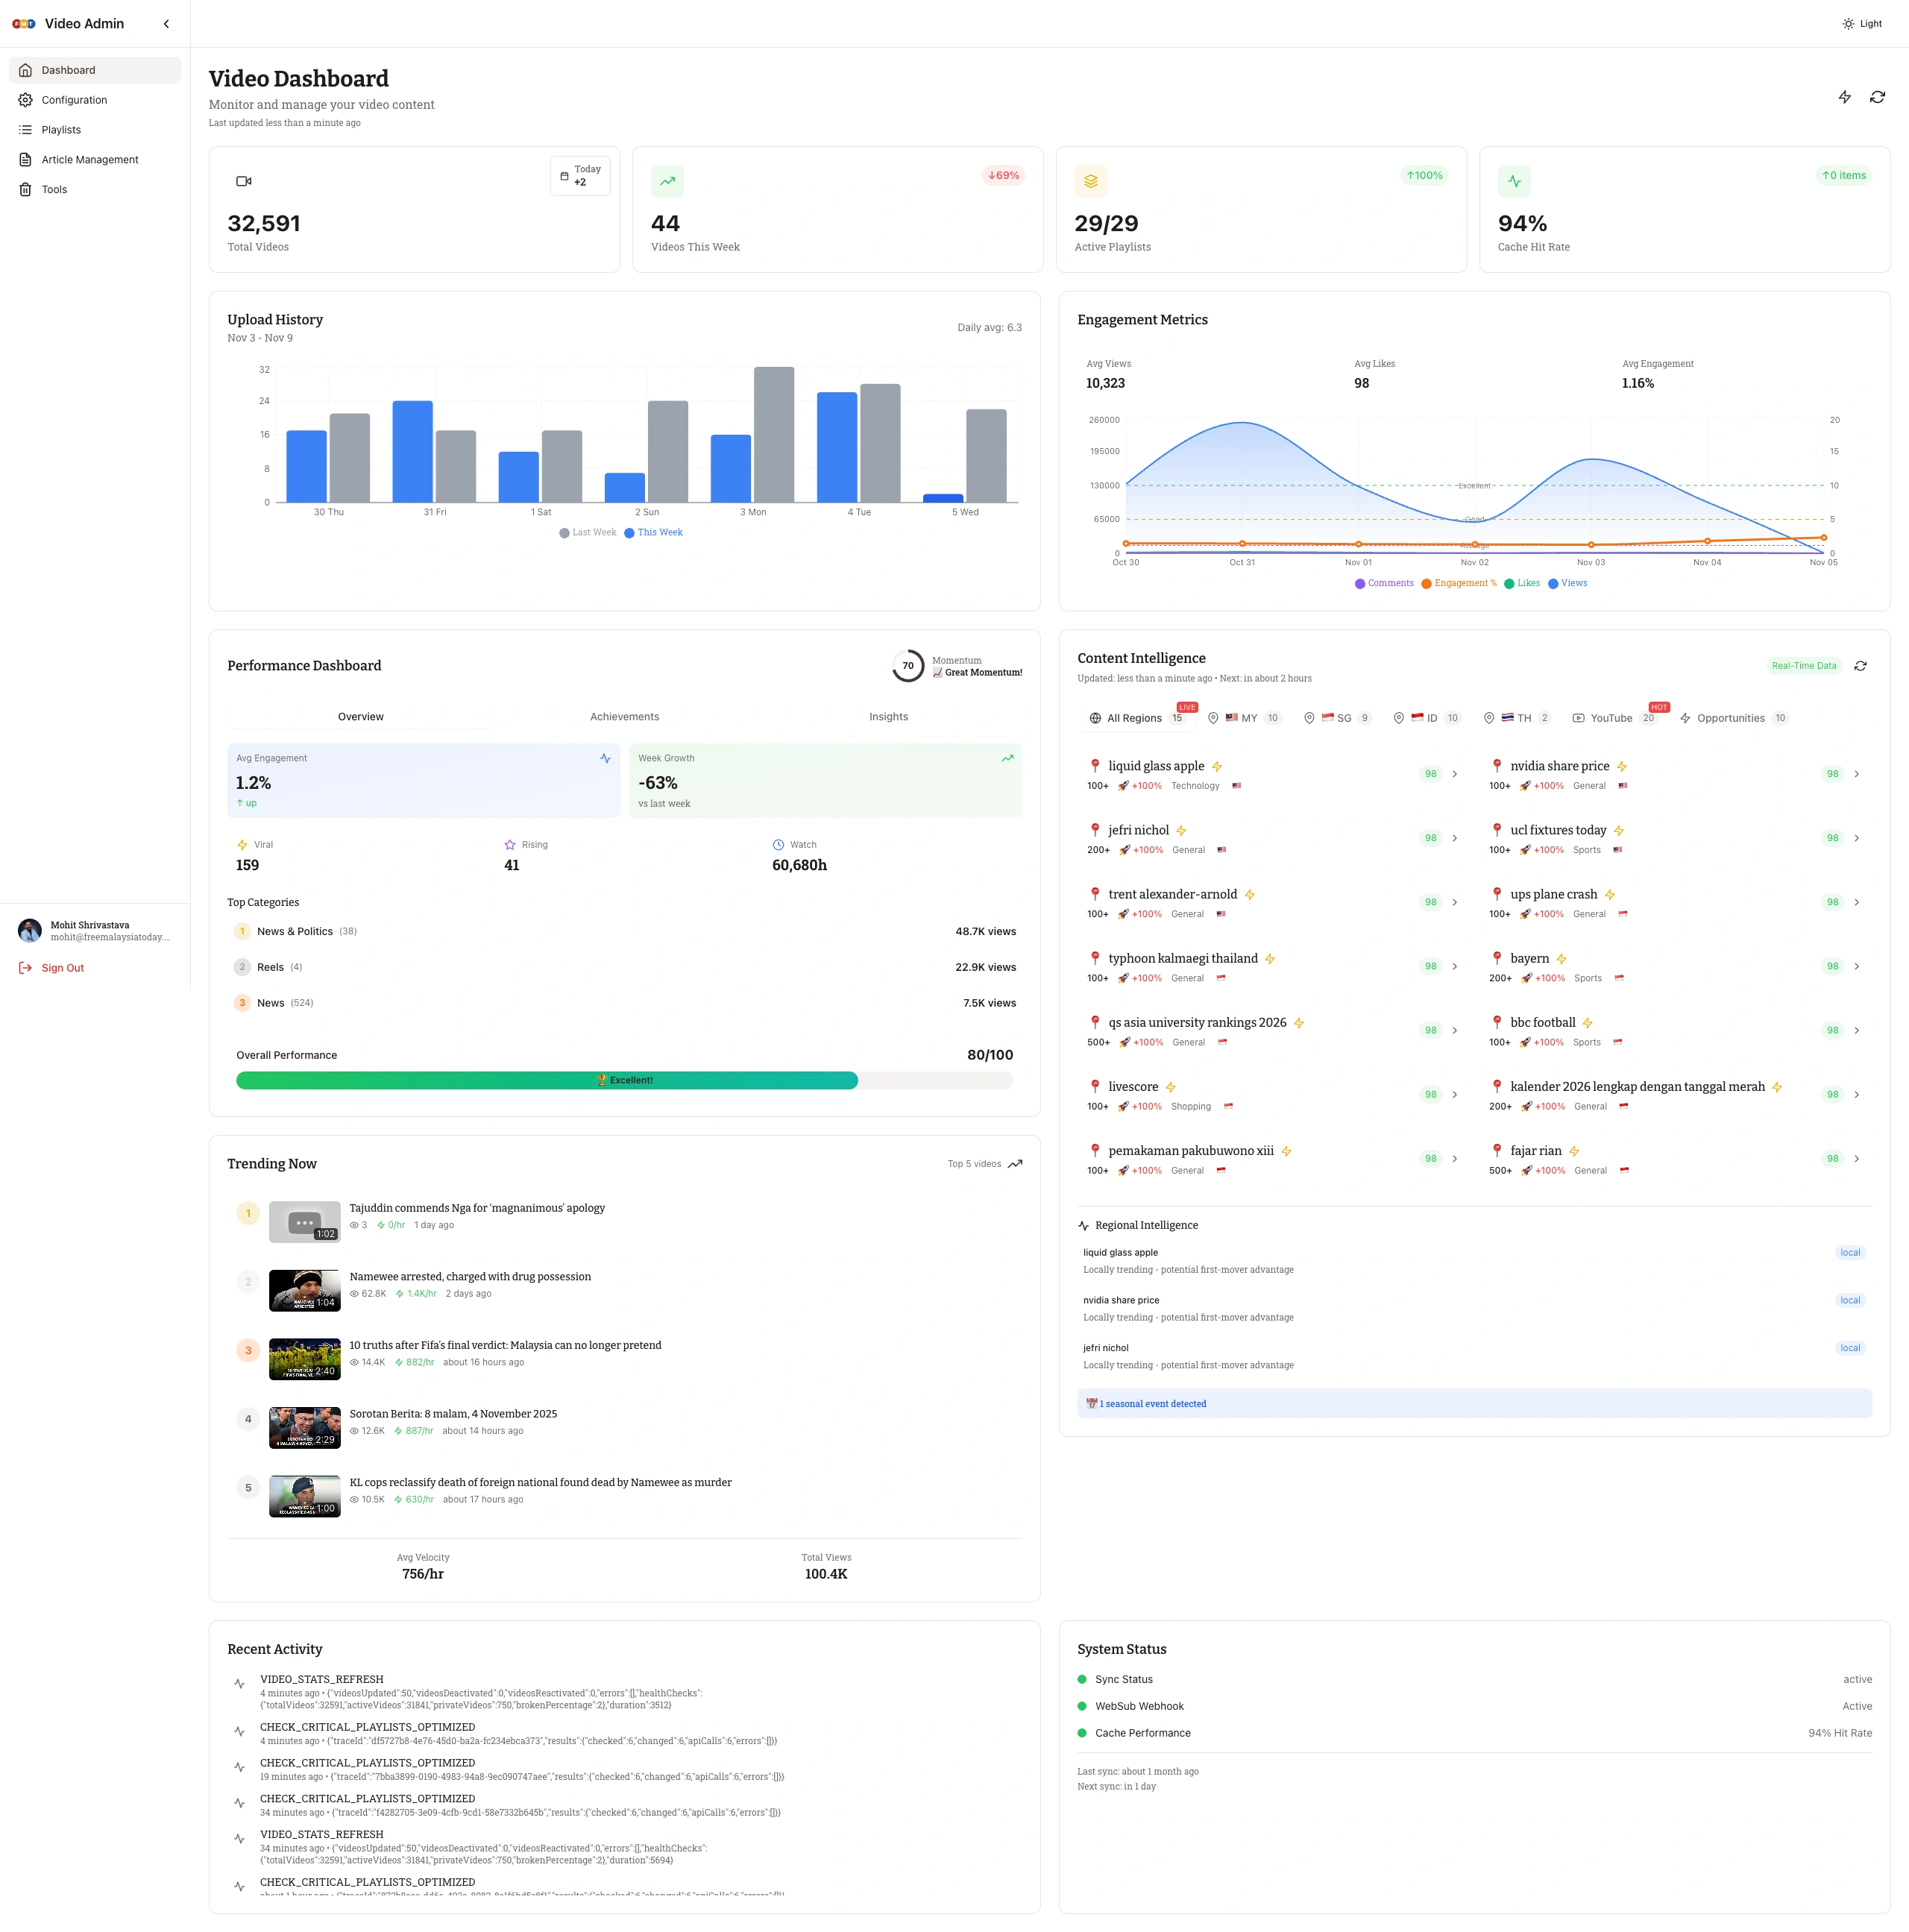Viewport: 1909px width, 1932px height.
Task: Open Configuration via its gear icon
Action: (x=26, y=100)
